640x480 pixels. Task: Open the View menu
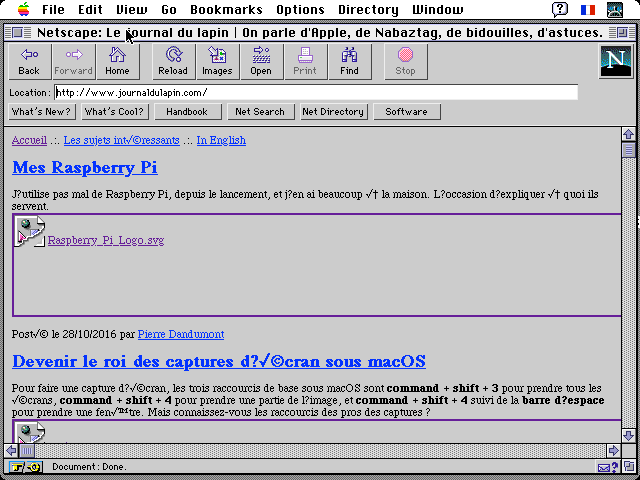[131, 9]
